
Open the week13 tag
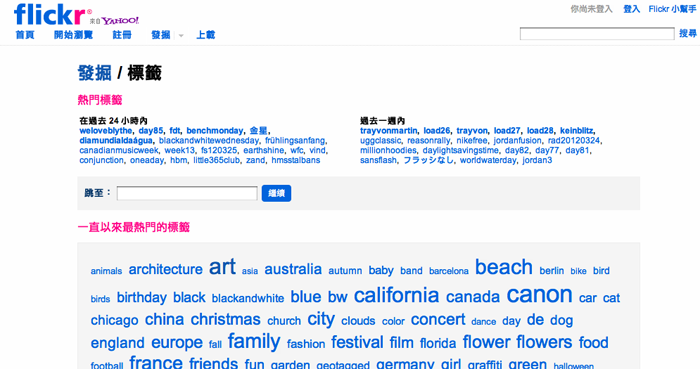pyautogui.click(x=179, y=150)
